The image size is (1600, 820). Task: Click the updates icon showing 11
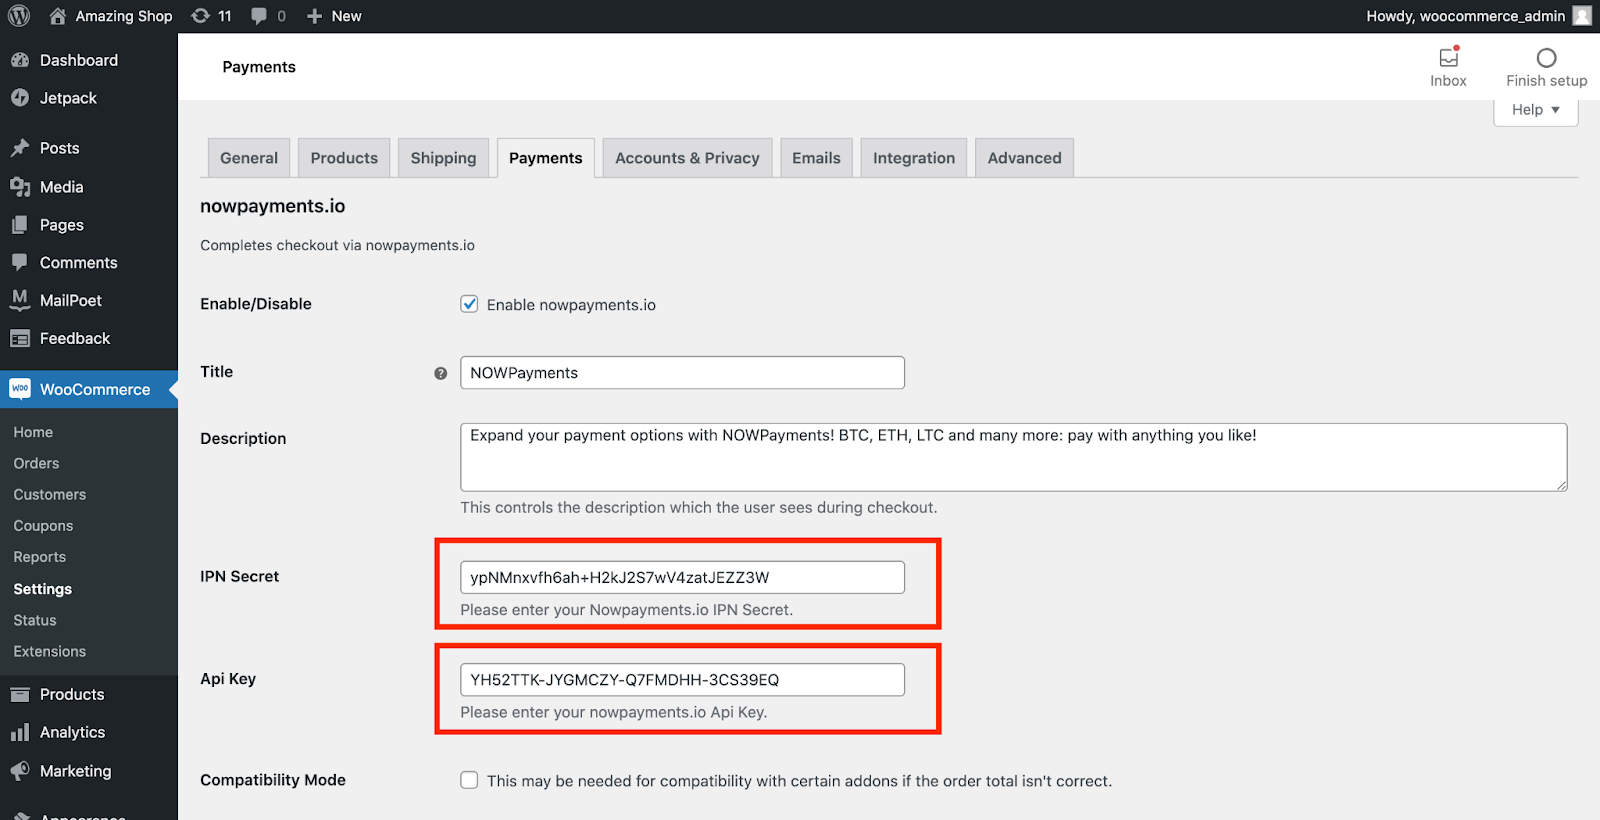pos(201,16)
